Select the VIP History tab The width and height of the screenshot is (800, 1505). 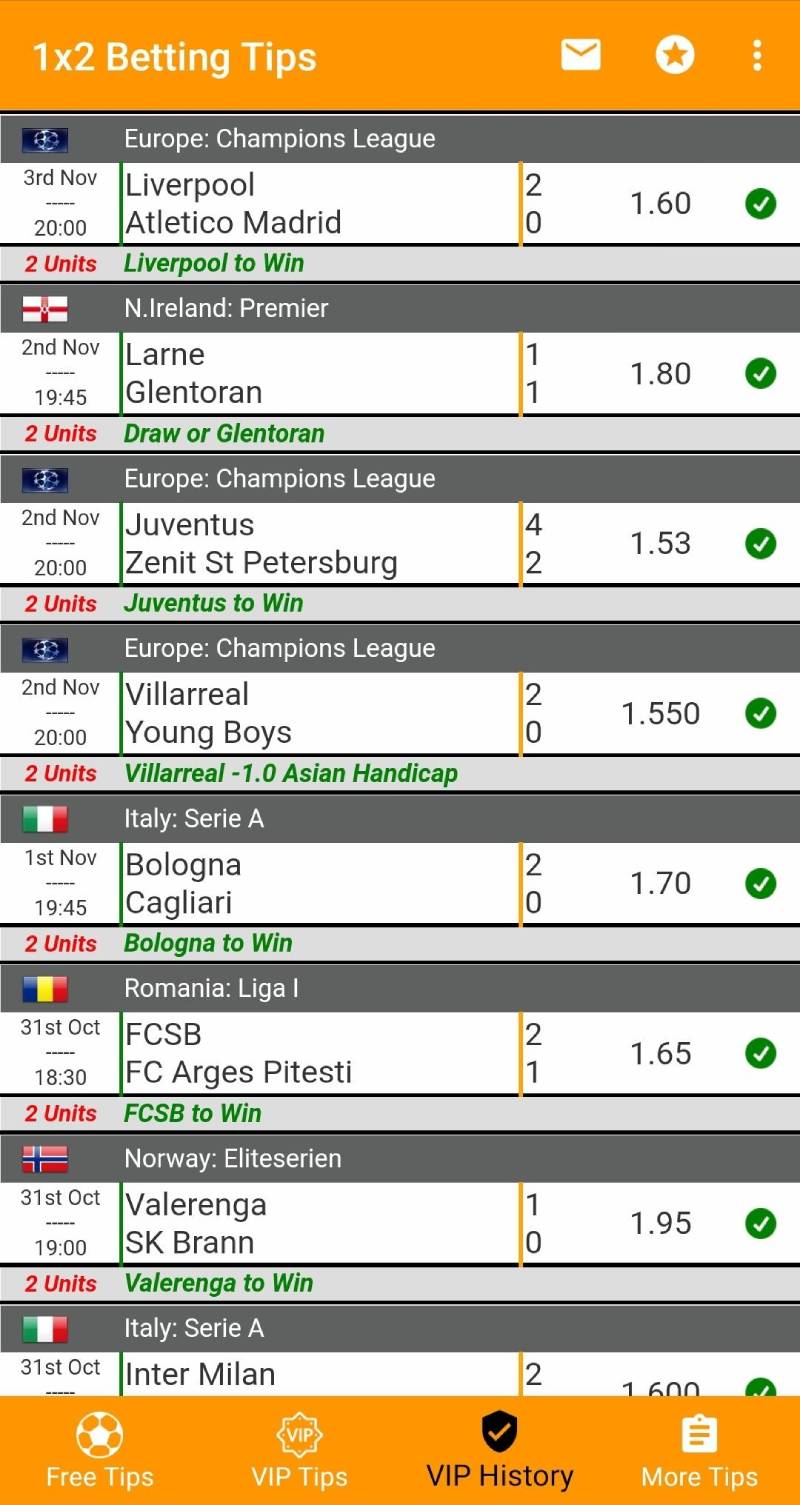[x=500, y=1450]
